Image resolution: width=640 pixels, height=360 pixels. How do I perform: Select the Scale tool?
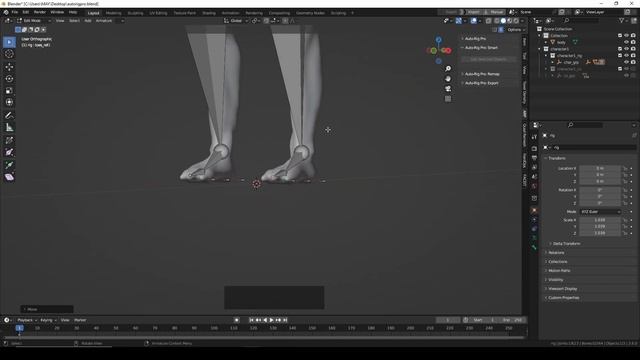9,91
